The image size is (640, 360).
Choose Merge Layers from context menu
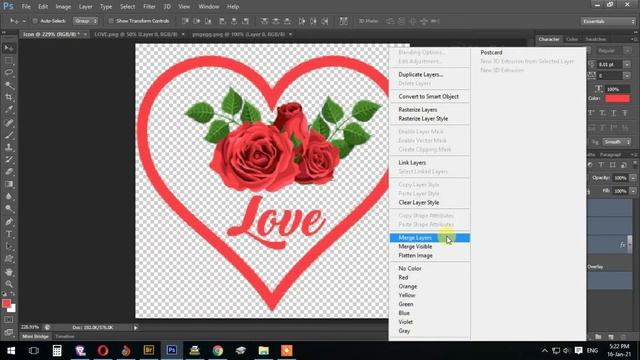(x=430, y=238)
